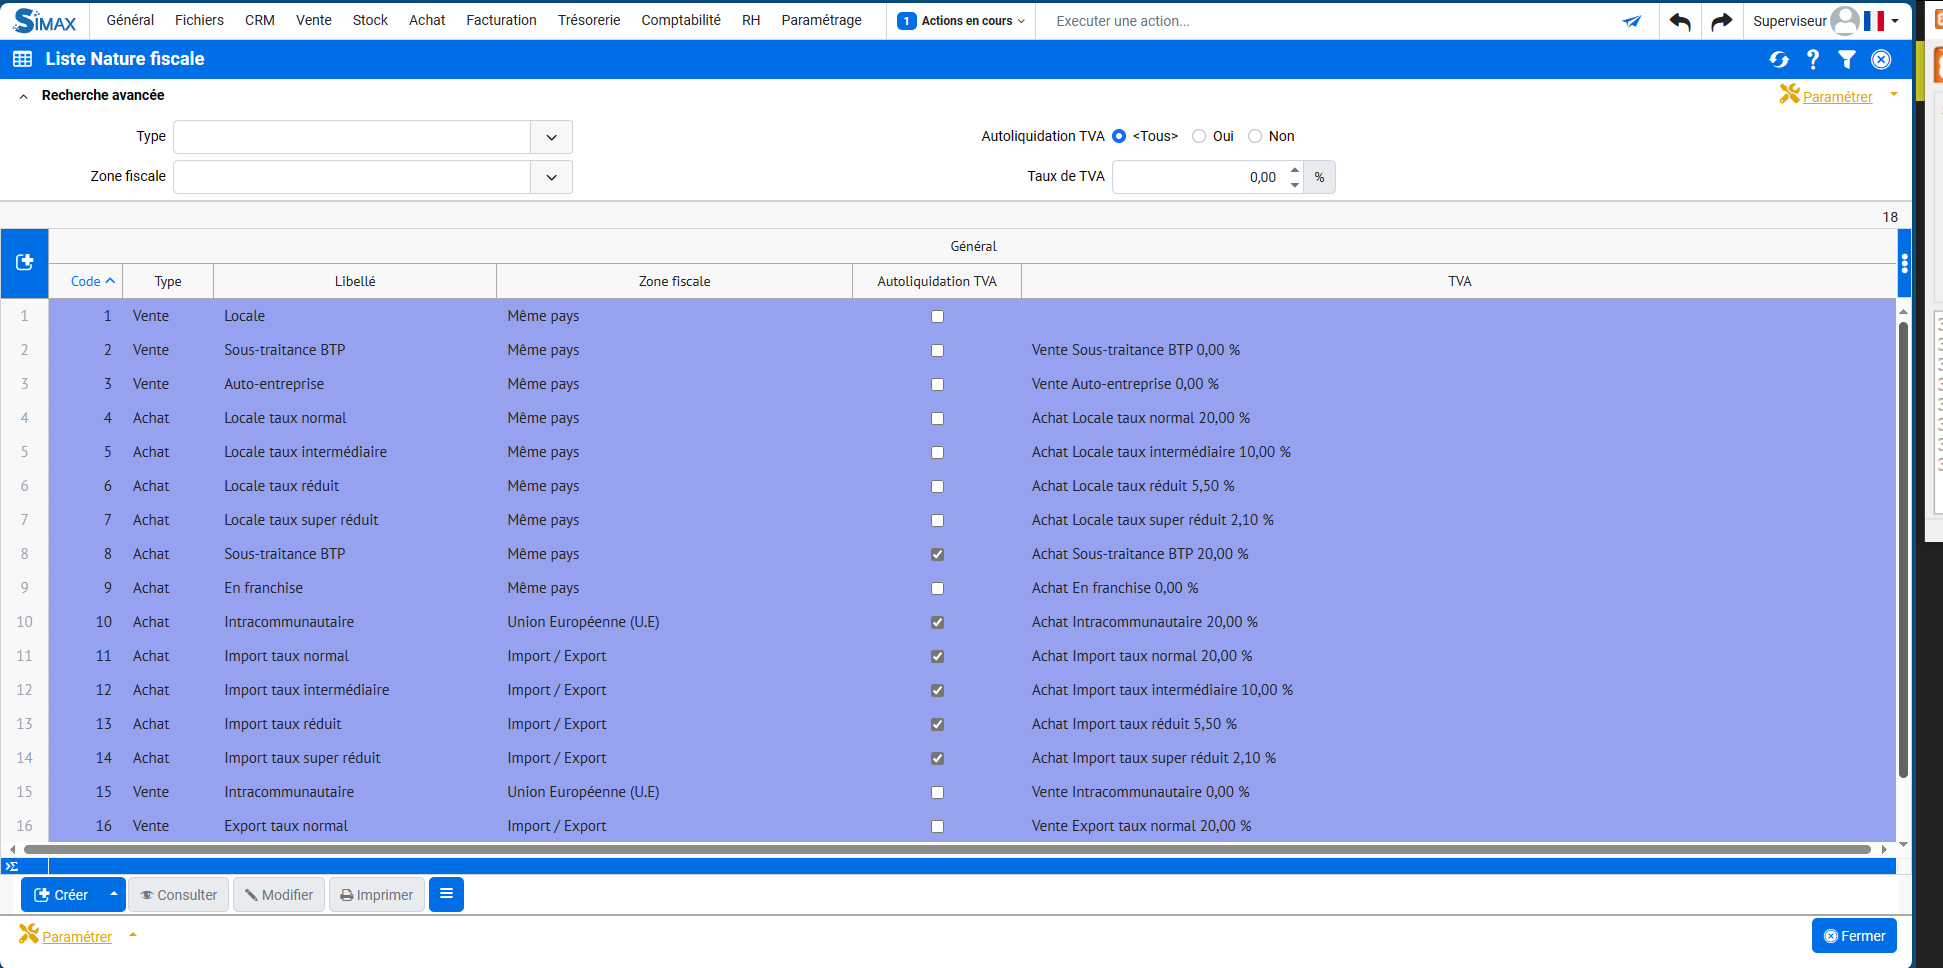Select row 'Locale taux super réduit'
The width and height of the screenshot is (1943, 968).
pos(972,520)
